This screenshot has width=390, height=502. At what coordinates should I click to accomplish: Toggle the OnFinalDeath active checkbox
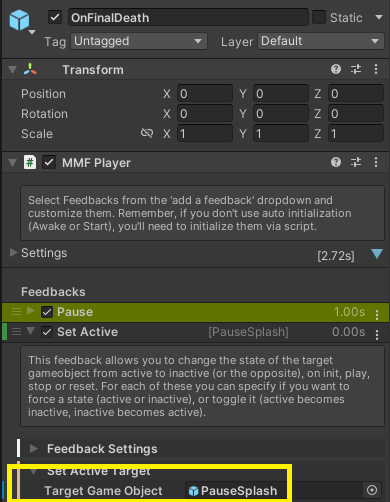click(55, 17)
